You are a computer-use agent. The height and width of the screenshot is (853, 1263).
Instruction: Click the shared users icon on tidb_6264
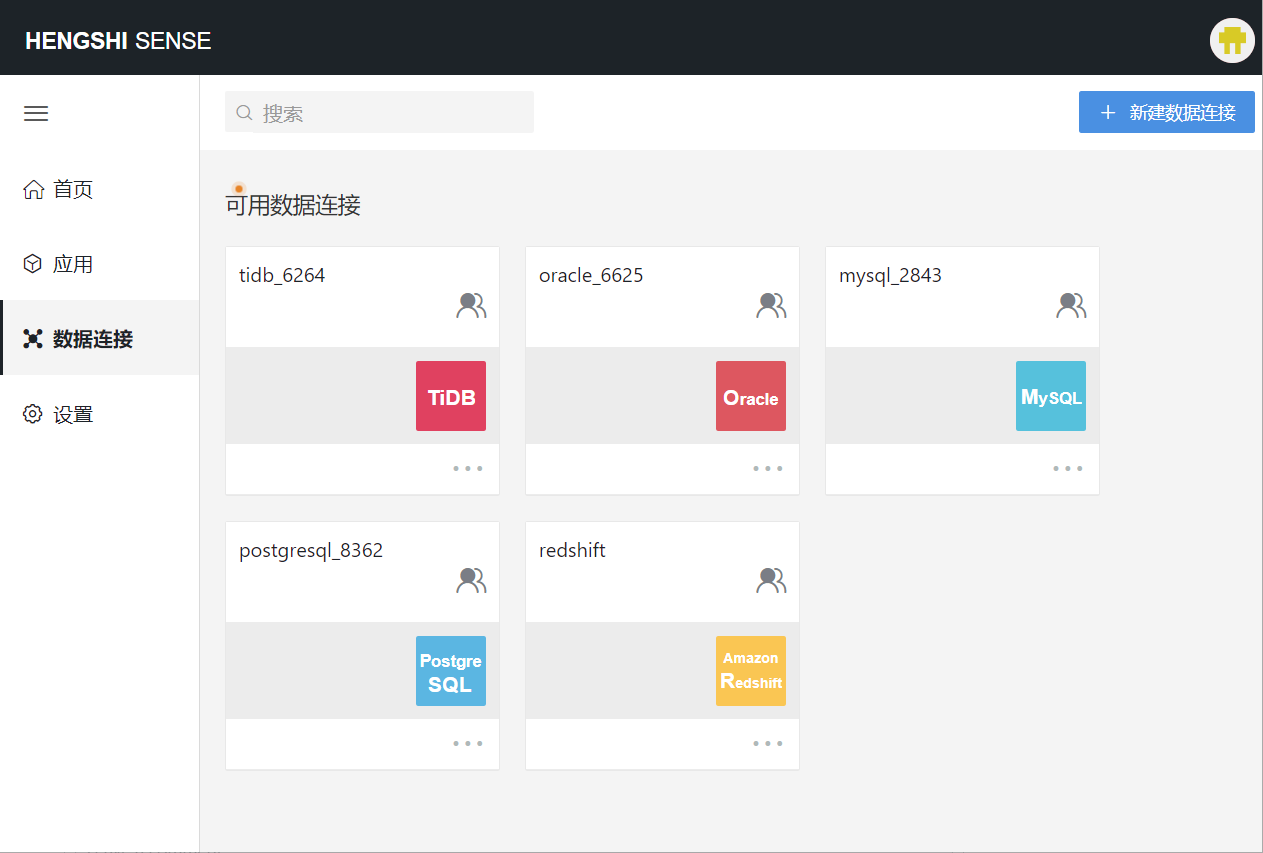[471, 305]
